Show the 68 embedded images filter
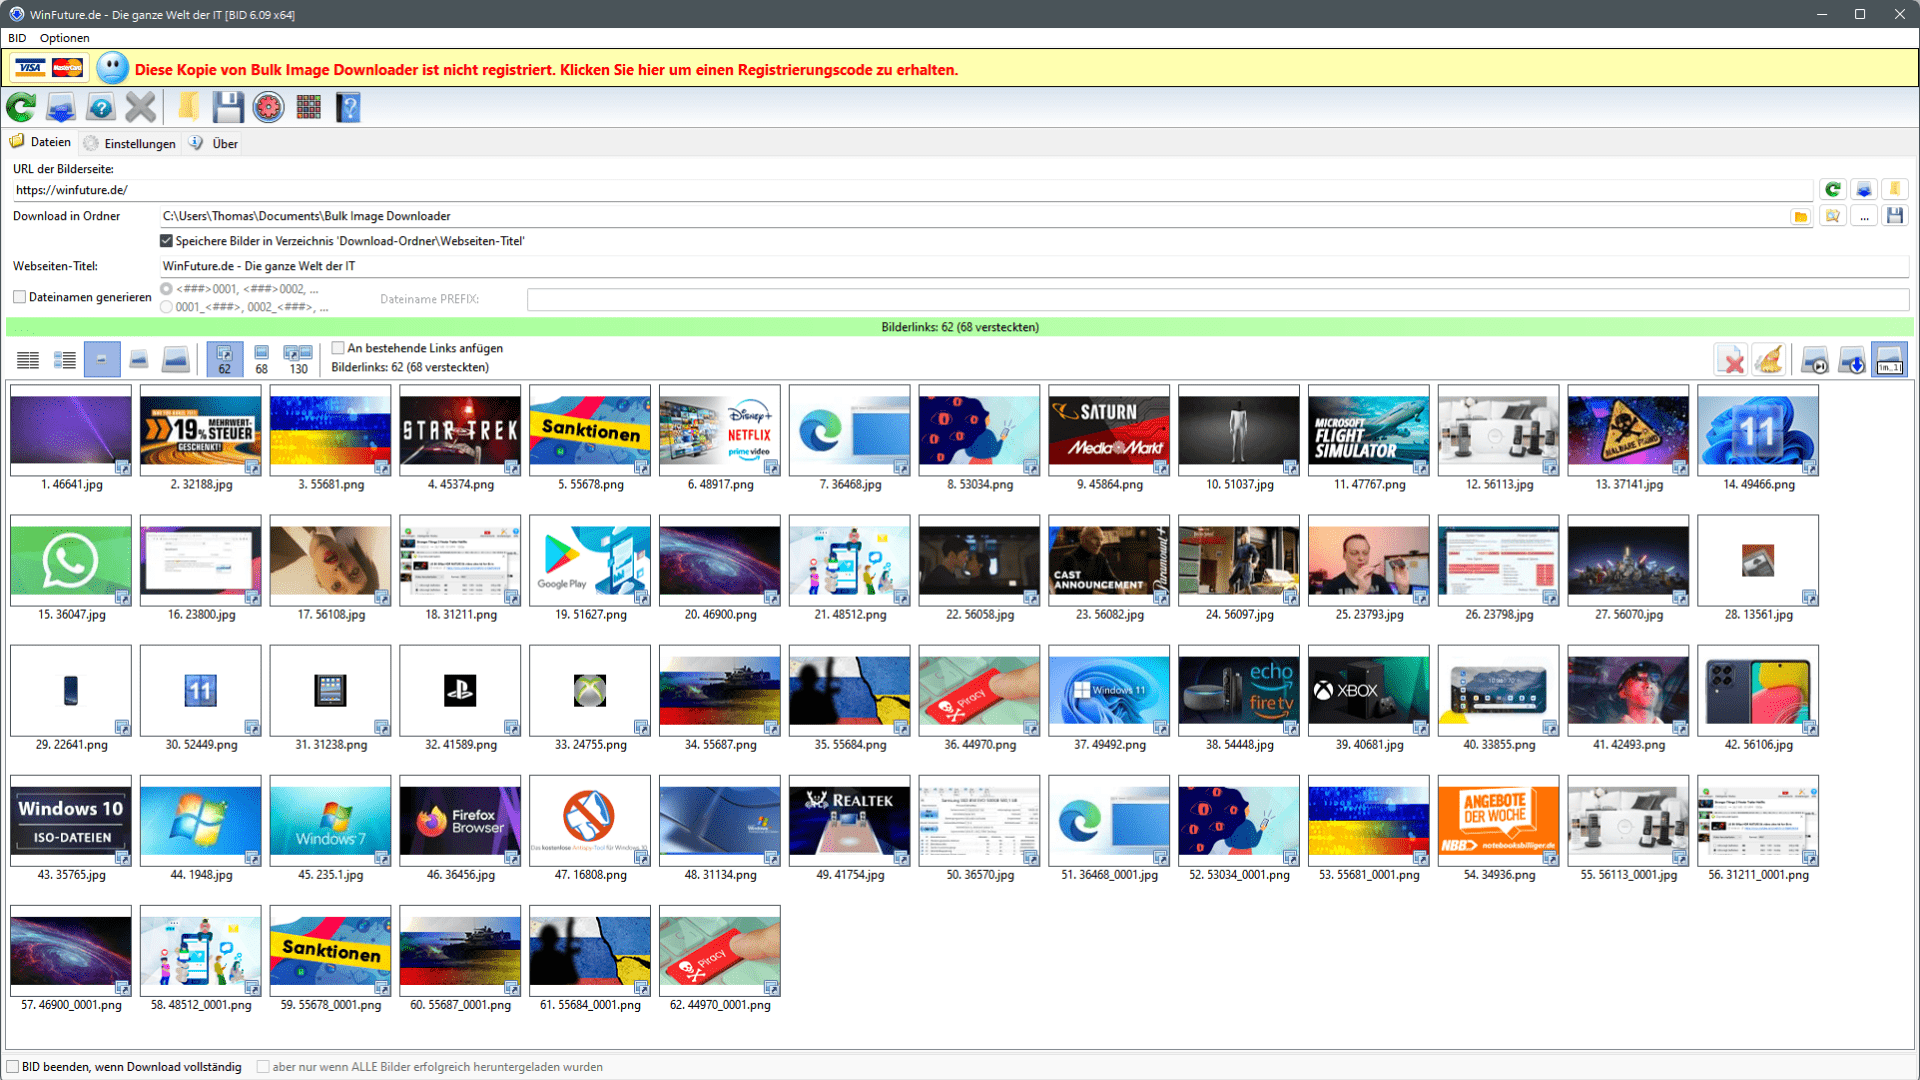Viewport: 1920px width, 1080px height. pos(261,360)
